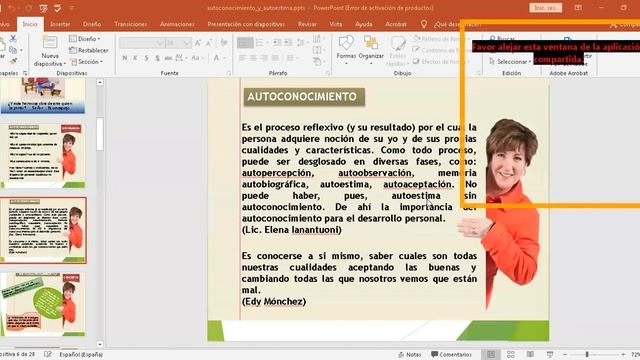Open the Seleccionar dropdown
The height and width of the screenshot is (360, 640).
510,62
